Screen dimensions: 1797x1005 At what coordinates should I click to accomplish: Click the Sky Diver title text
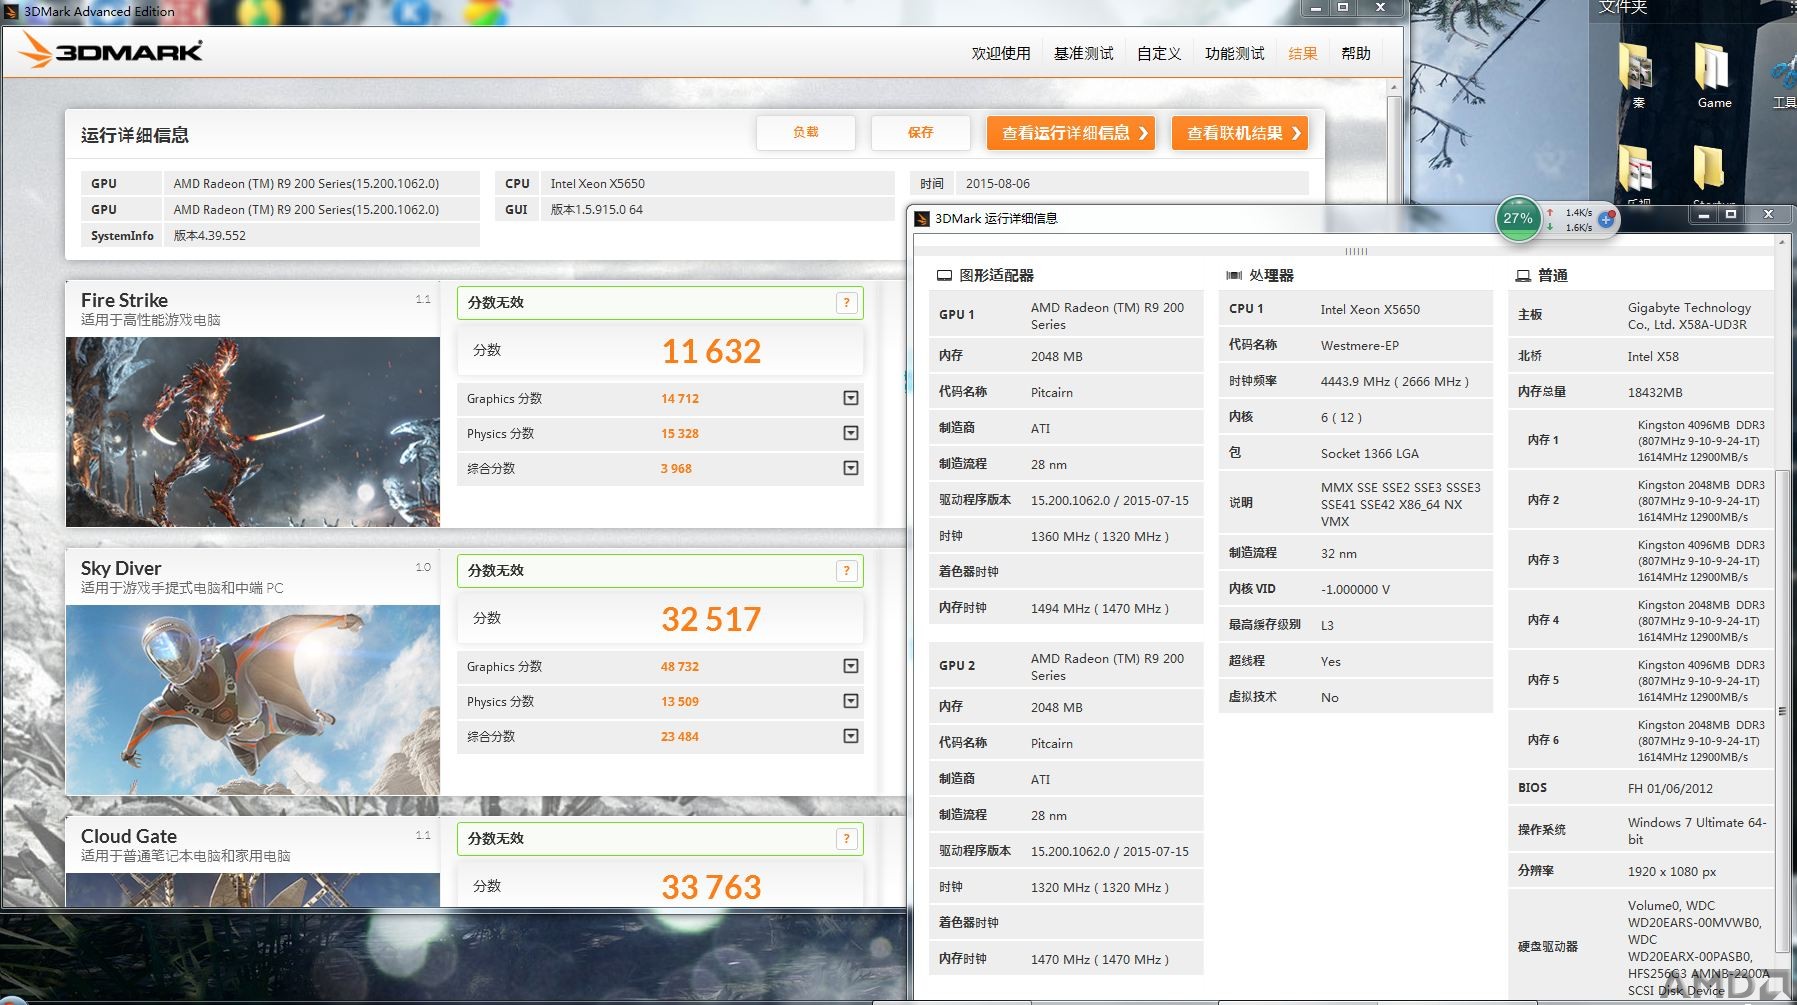[x=121, y=568]
